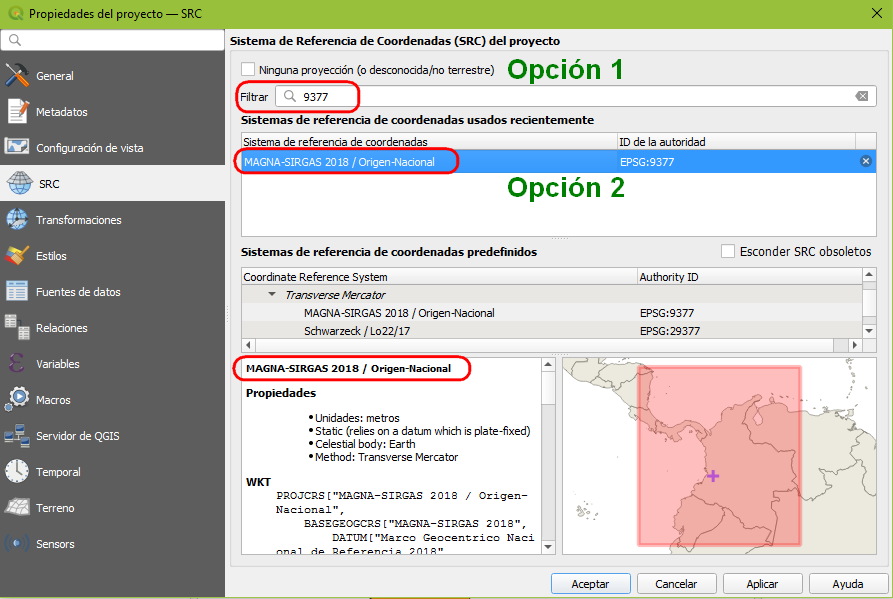The height and width of the screenshot is (599, 893).
Task: Click the down arrow of the predefined list scrollbar
Action: tap(869, 331)
